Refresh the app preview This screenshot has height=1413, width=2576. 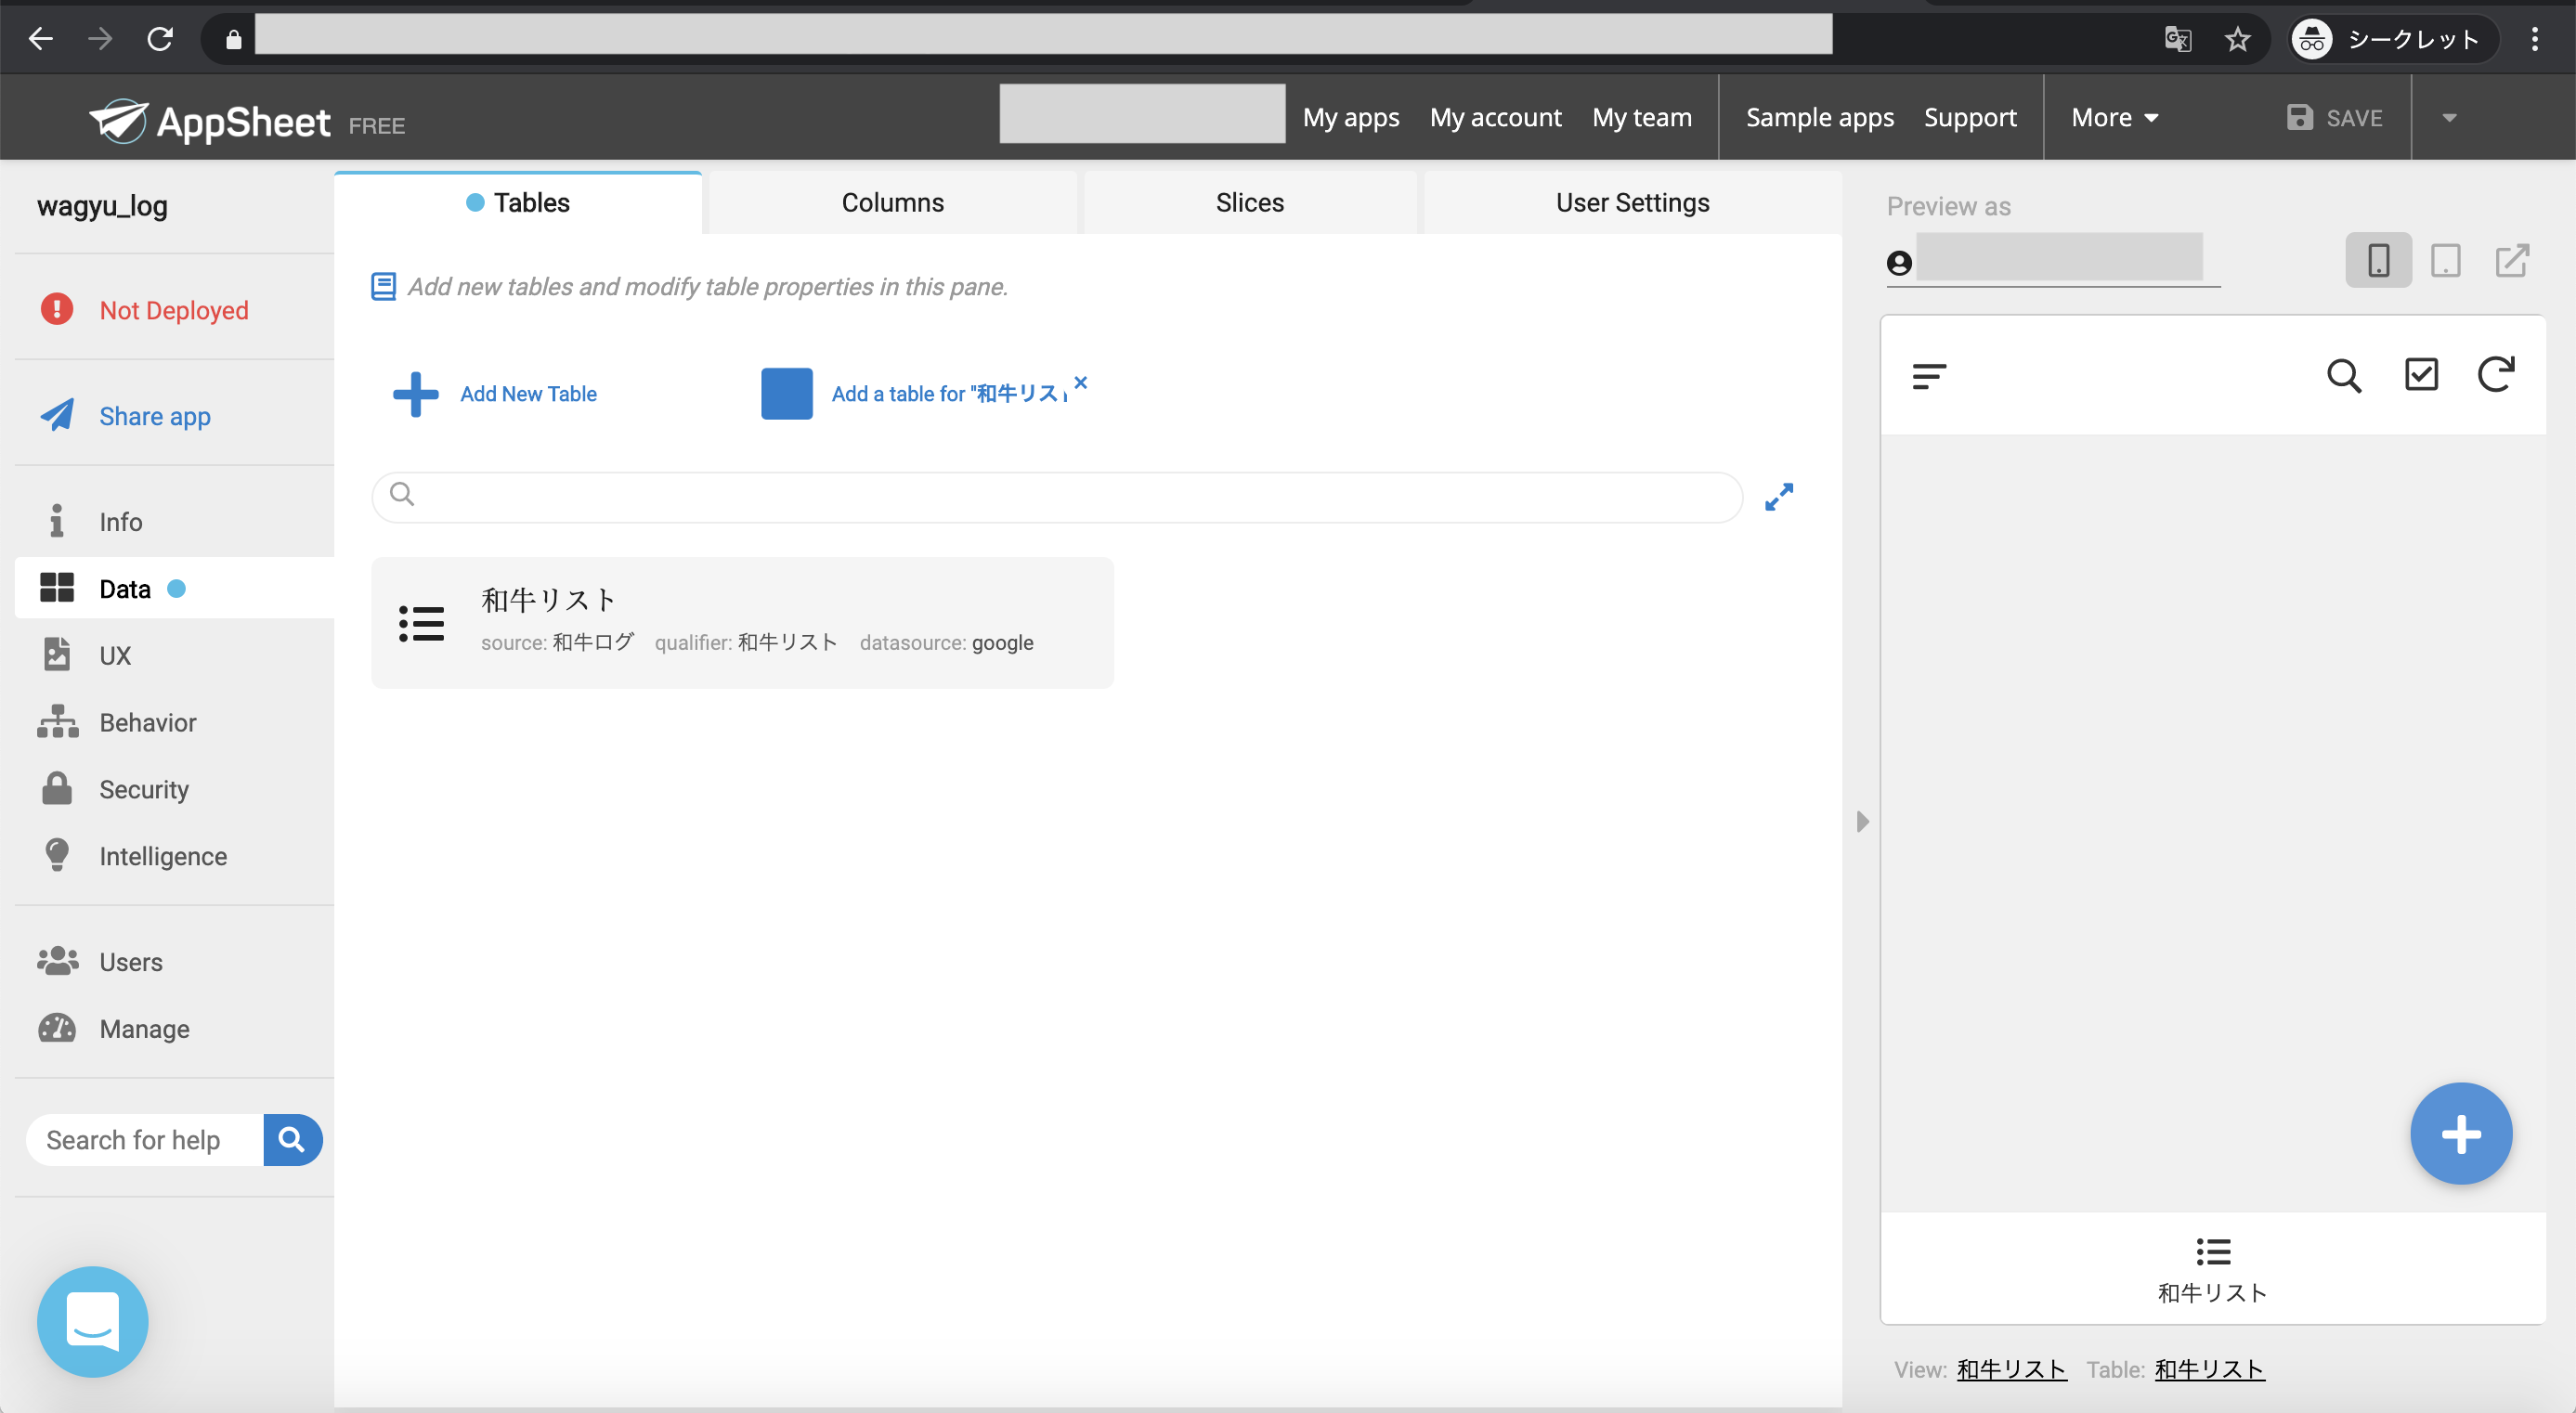coord(2497,375)
